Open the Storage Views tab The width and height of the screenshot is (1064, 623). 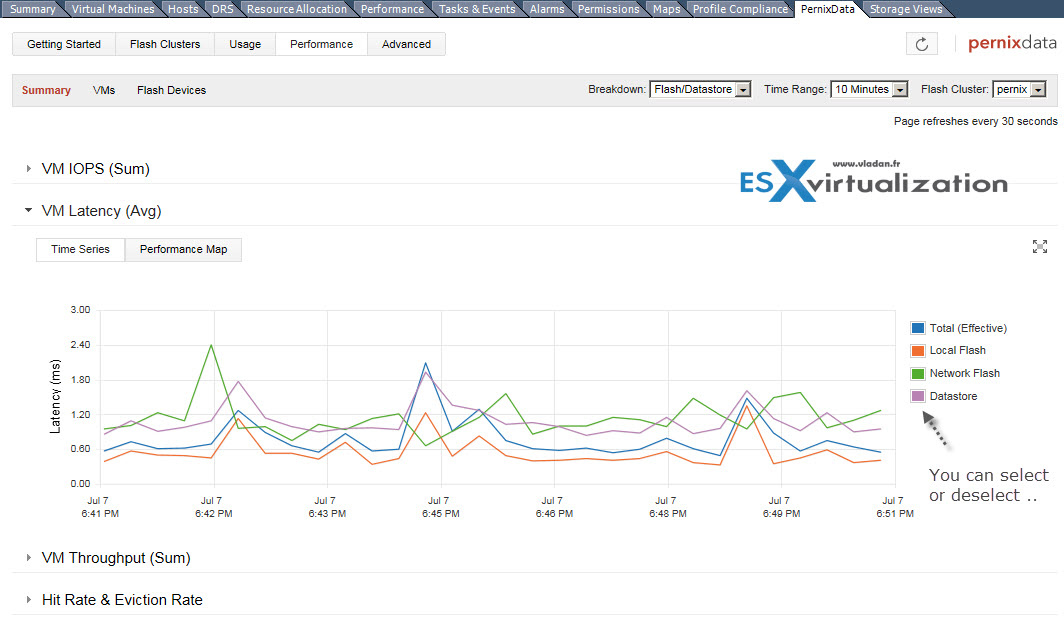pos(906,9)
